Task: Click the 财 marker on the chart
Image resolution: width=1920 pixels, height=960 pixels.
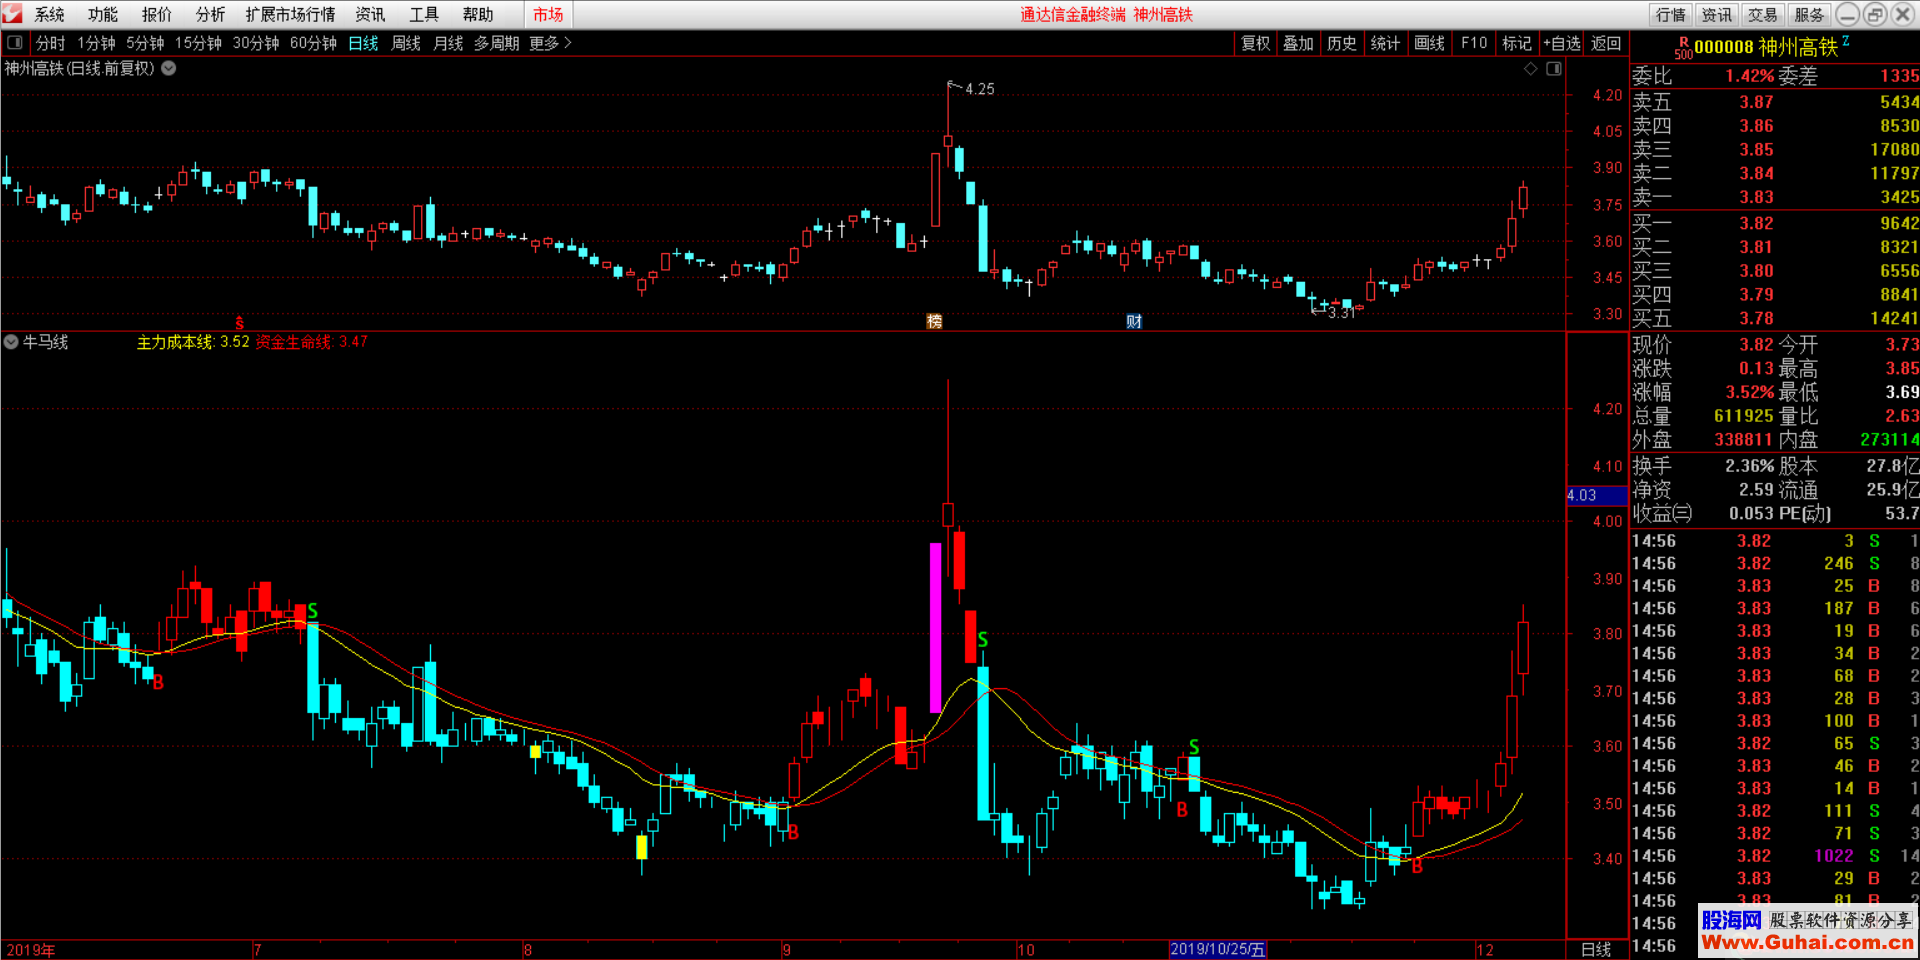Action: [1134, 321]
